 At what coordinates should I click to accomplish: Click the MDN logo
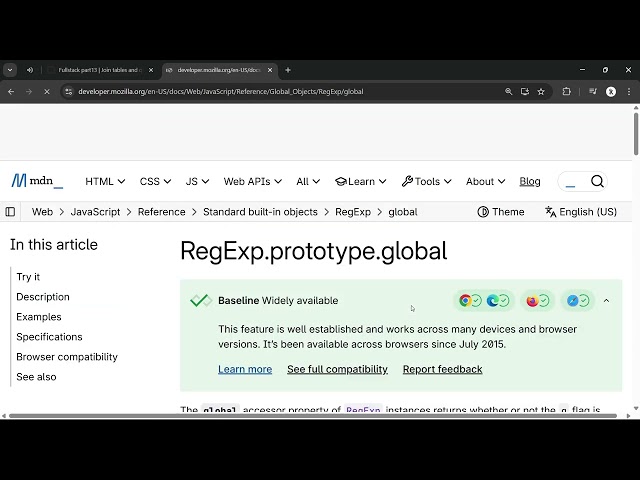point(37,181)
